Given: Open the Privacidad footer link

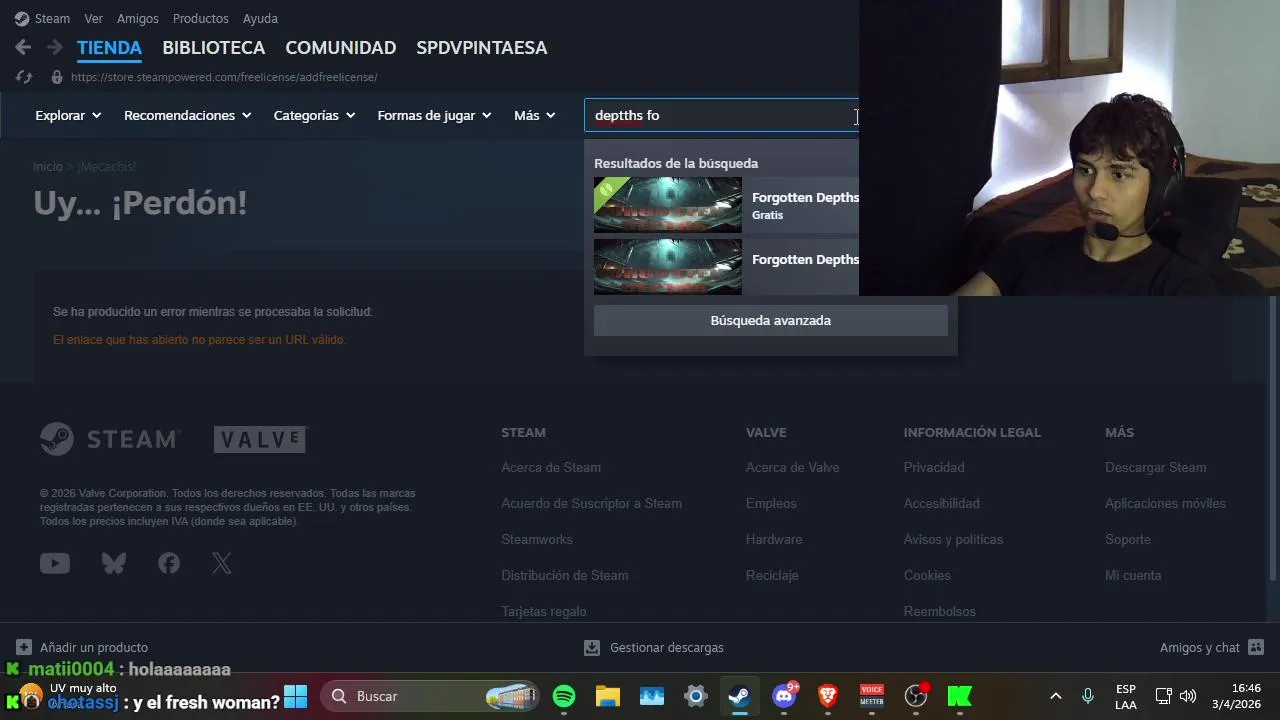Looking at the screenshot, I should [x=934, y=467].
